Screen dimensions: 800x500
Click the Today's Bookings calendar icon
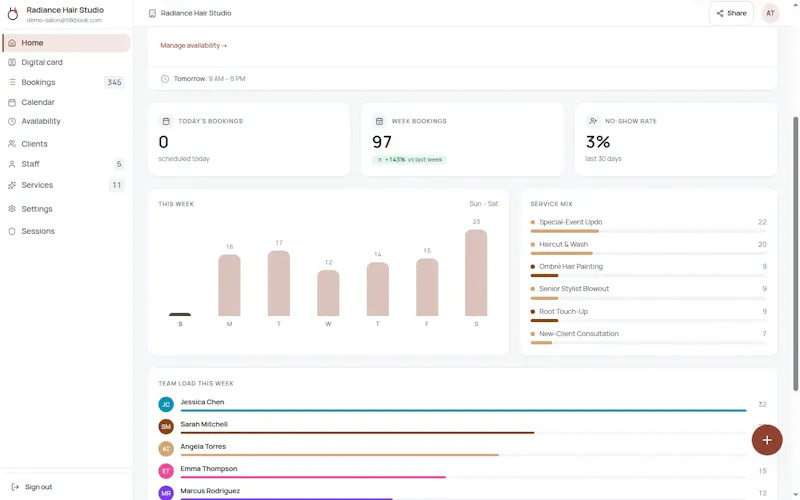click(x=166, y=121)
